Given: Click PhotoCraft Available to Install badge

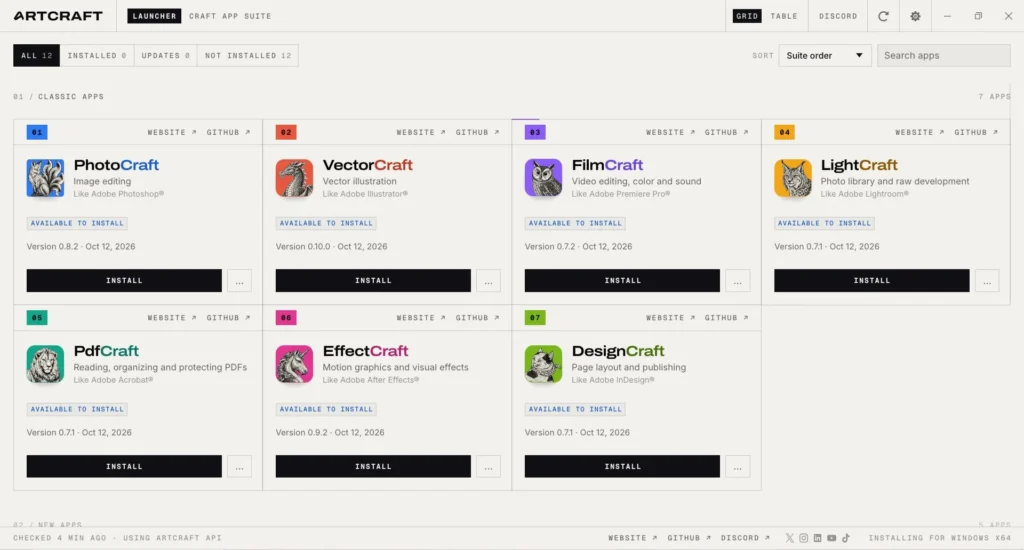Looking at the screenshot, I should tap(77, 223).
